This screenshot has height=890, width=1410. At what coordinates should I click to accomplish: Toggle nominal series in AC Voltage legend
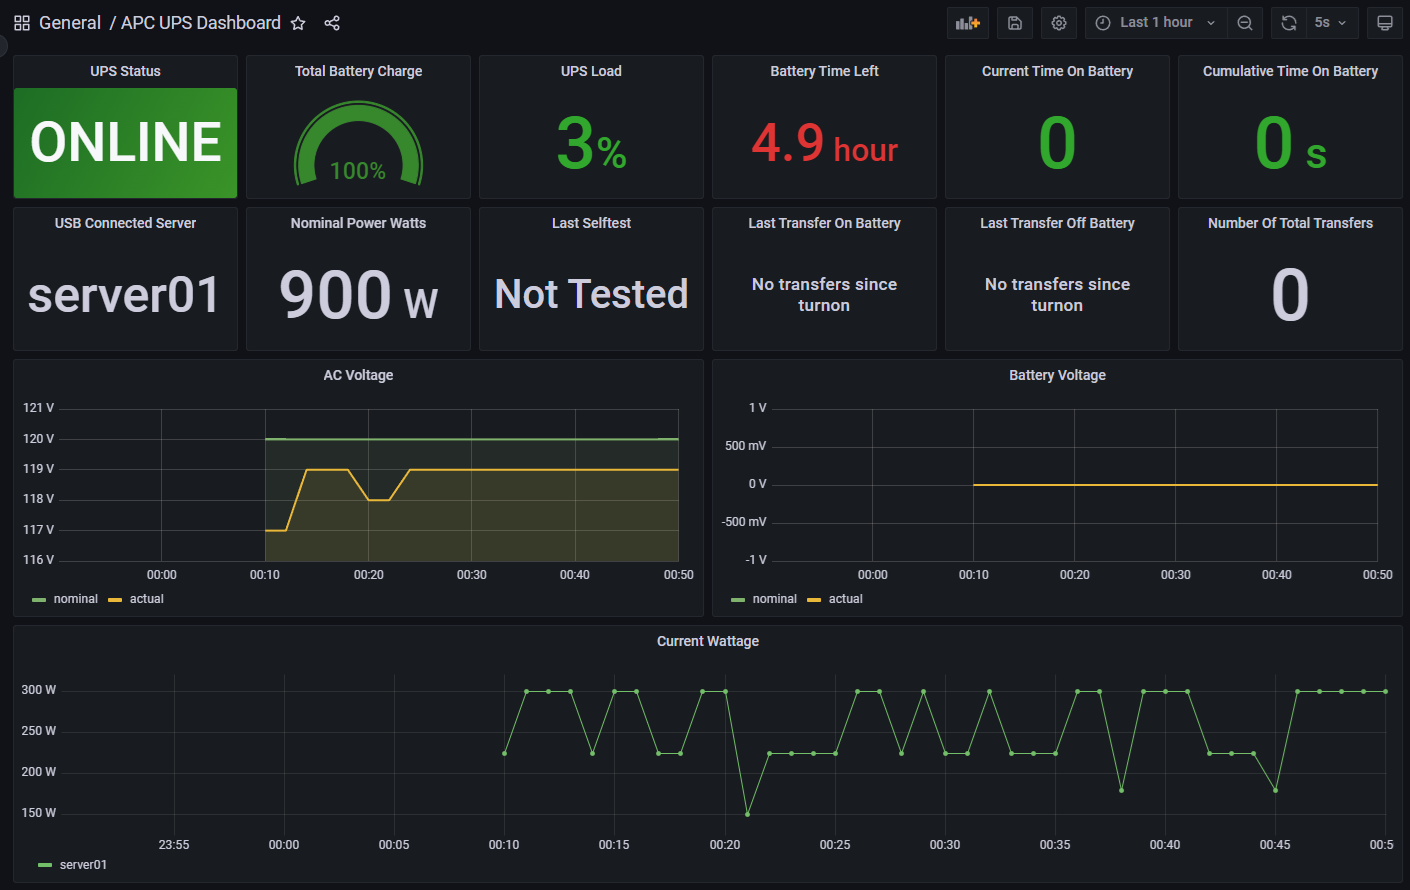click(75, 599)
